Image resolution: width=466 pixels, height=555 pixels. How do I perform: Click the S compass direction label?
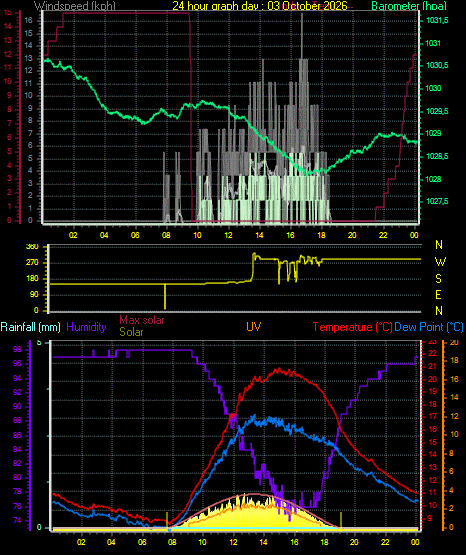click(438, 279)
